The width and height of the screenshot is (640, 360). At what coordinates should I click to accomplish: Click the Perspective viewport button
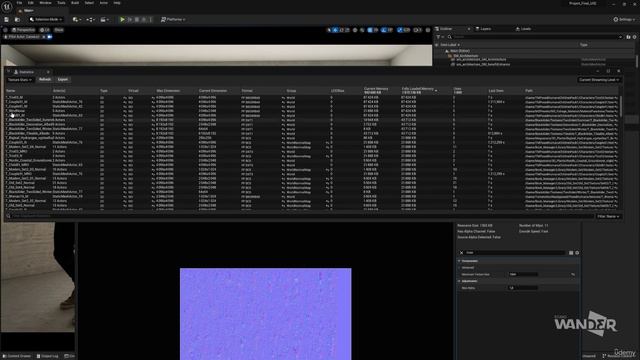click(23, 30)
